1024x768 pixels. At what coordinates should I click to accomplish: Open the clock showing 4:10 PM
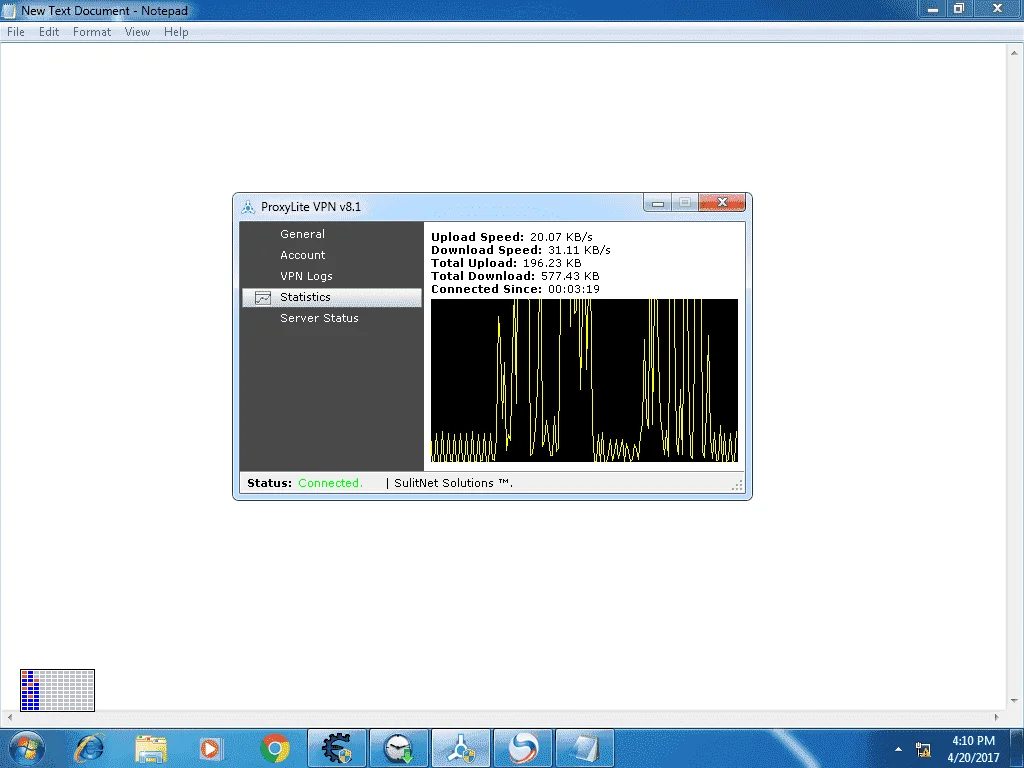973,749
